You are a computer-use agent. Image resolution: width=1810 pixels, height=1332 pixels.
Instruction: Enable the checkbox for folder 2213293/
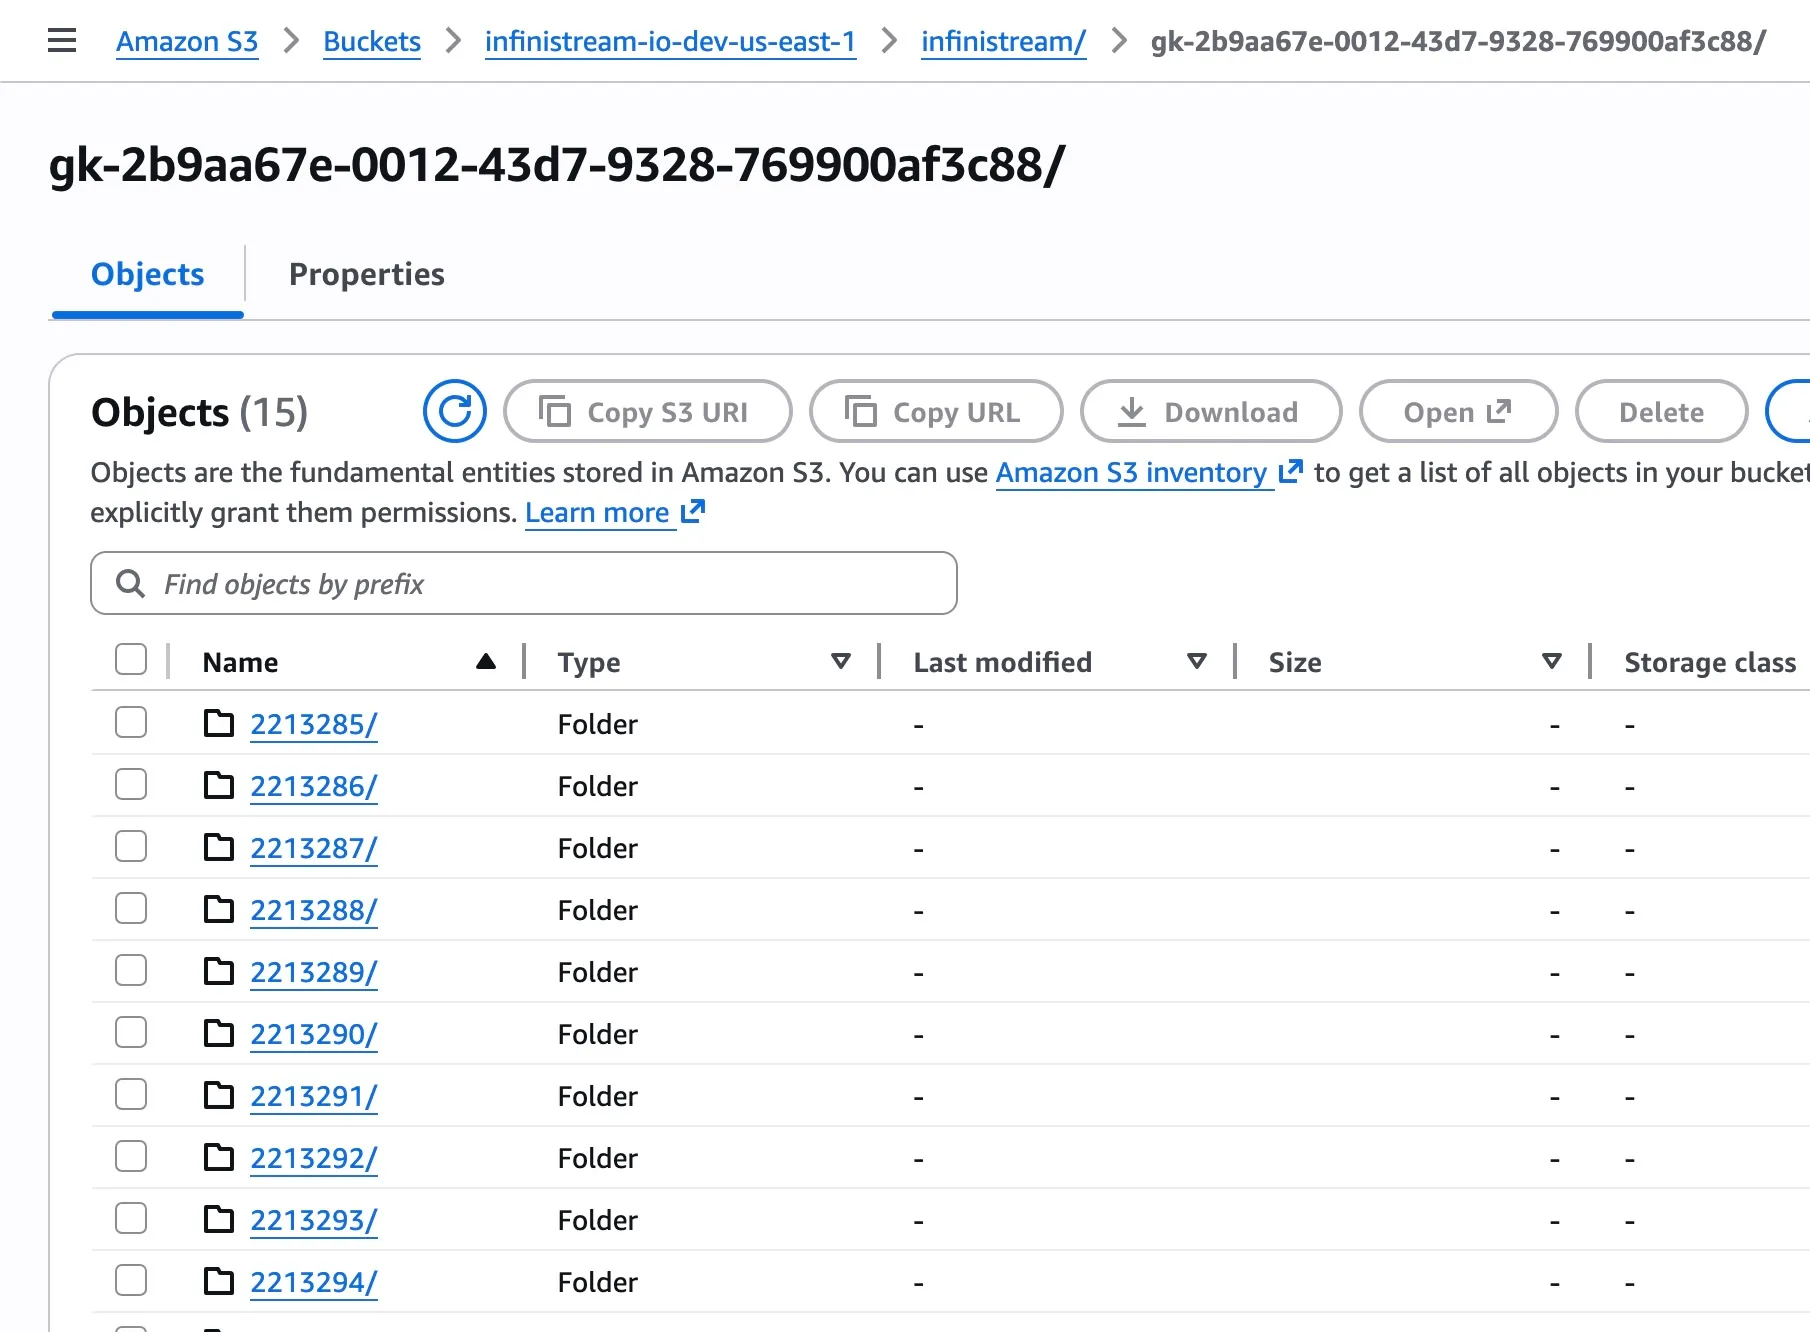coord(131,1218)
